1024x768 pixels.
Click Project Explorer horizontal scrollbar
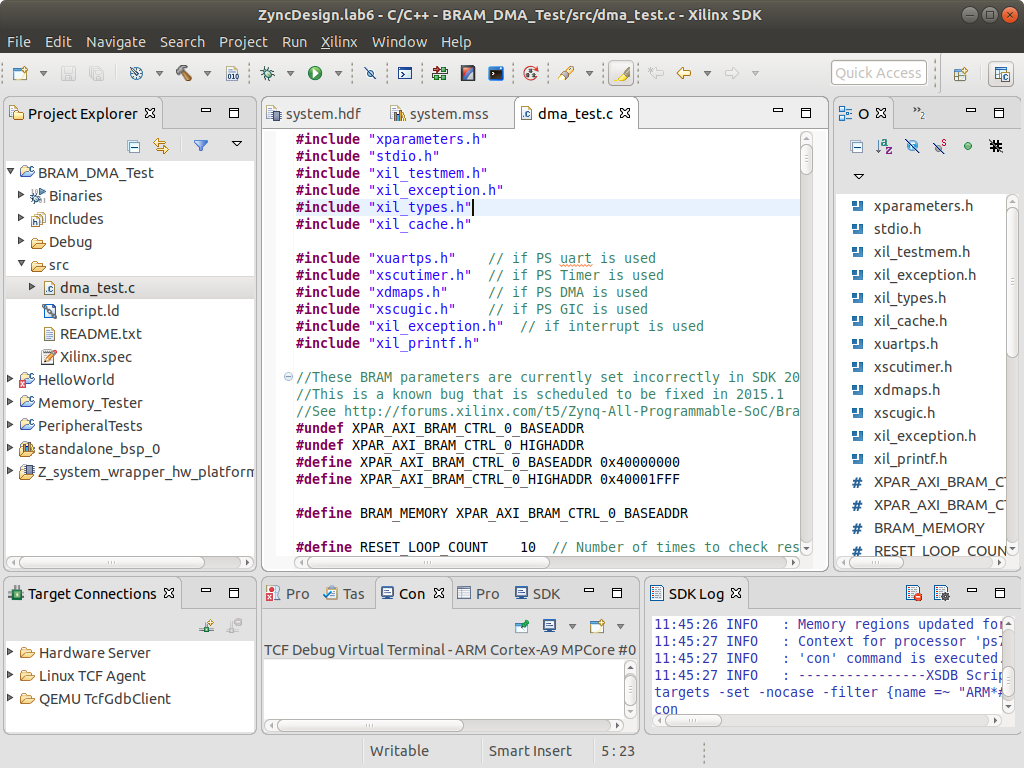pos(112,562)
